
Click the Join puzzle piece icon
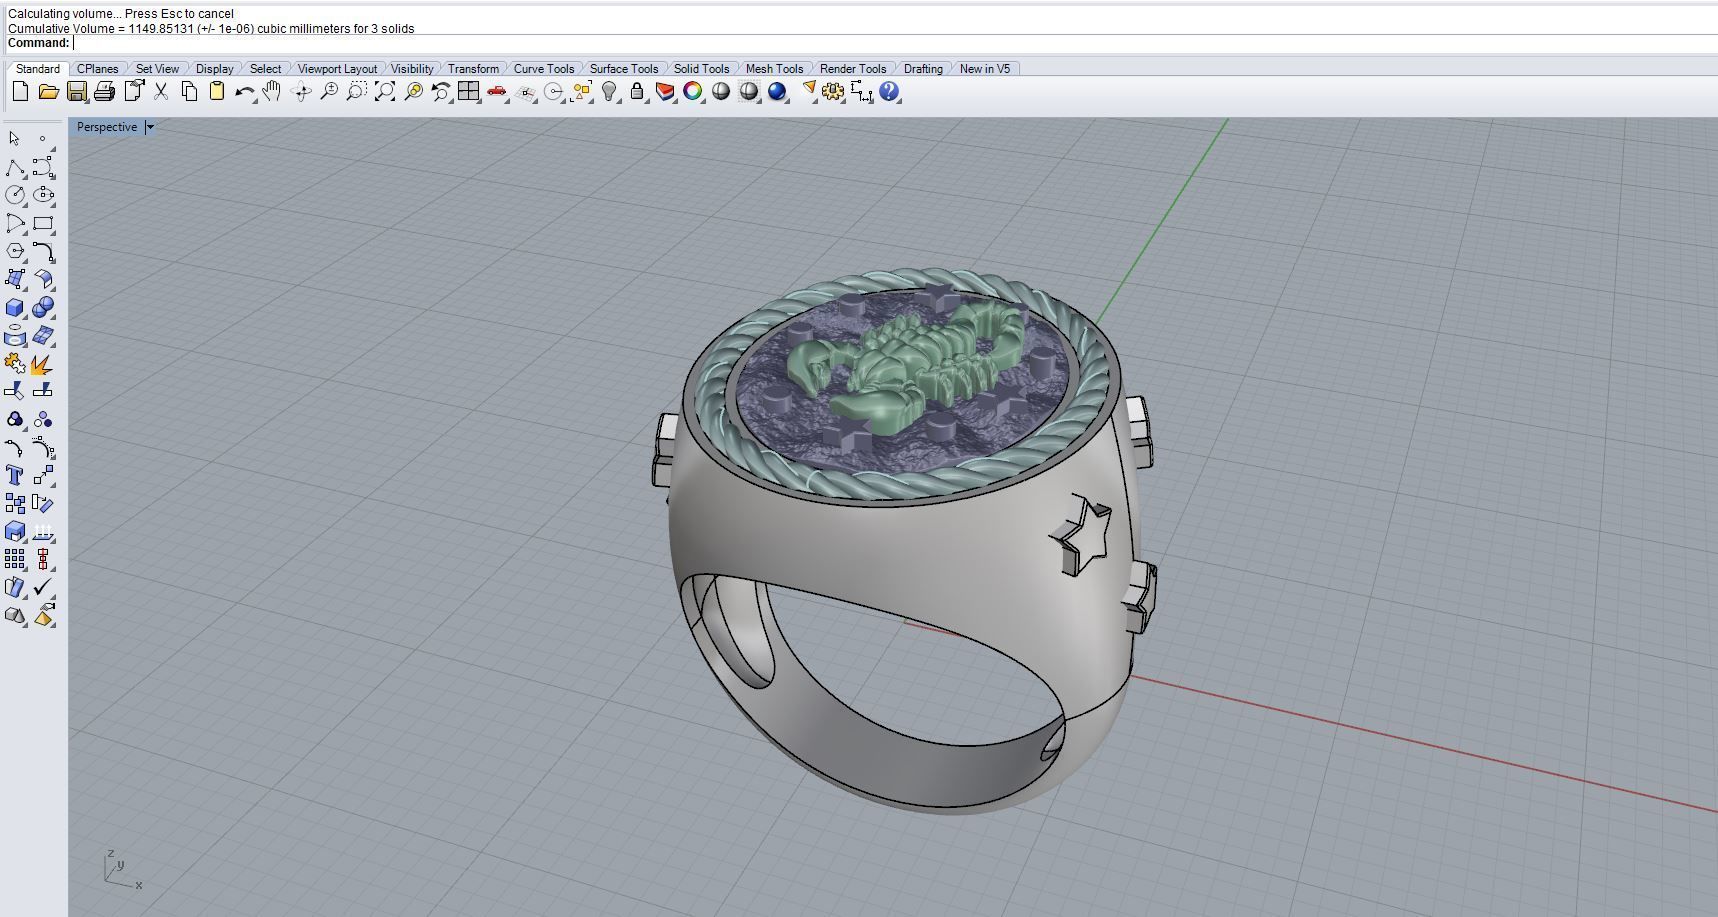pyautogui.click(x=15, y=364)
